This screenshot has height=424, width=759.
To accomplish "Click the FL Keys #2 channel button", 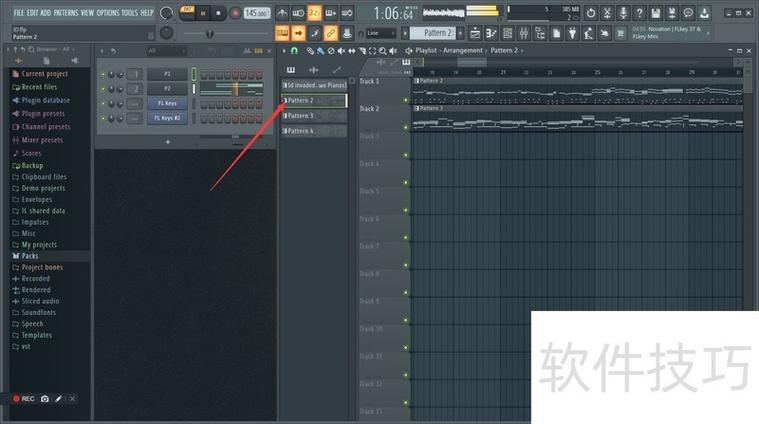I will tap(167, 118).
